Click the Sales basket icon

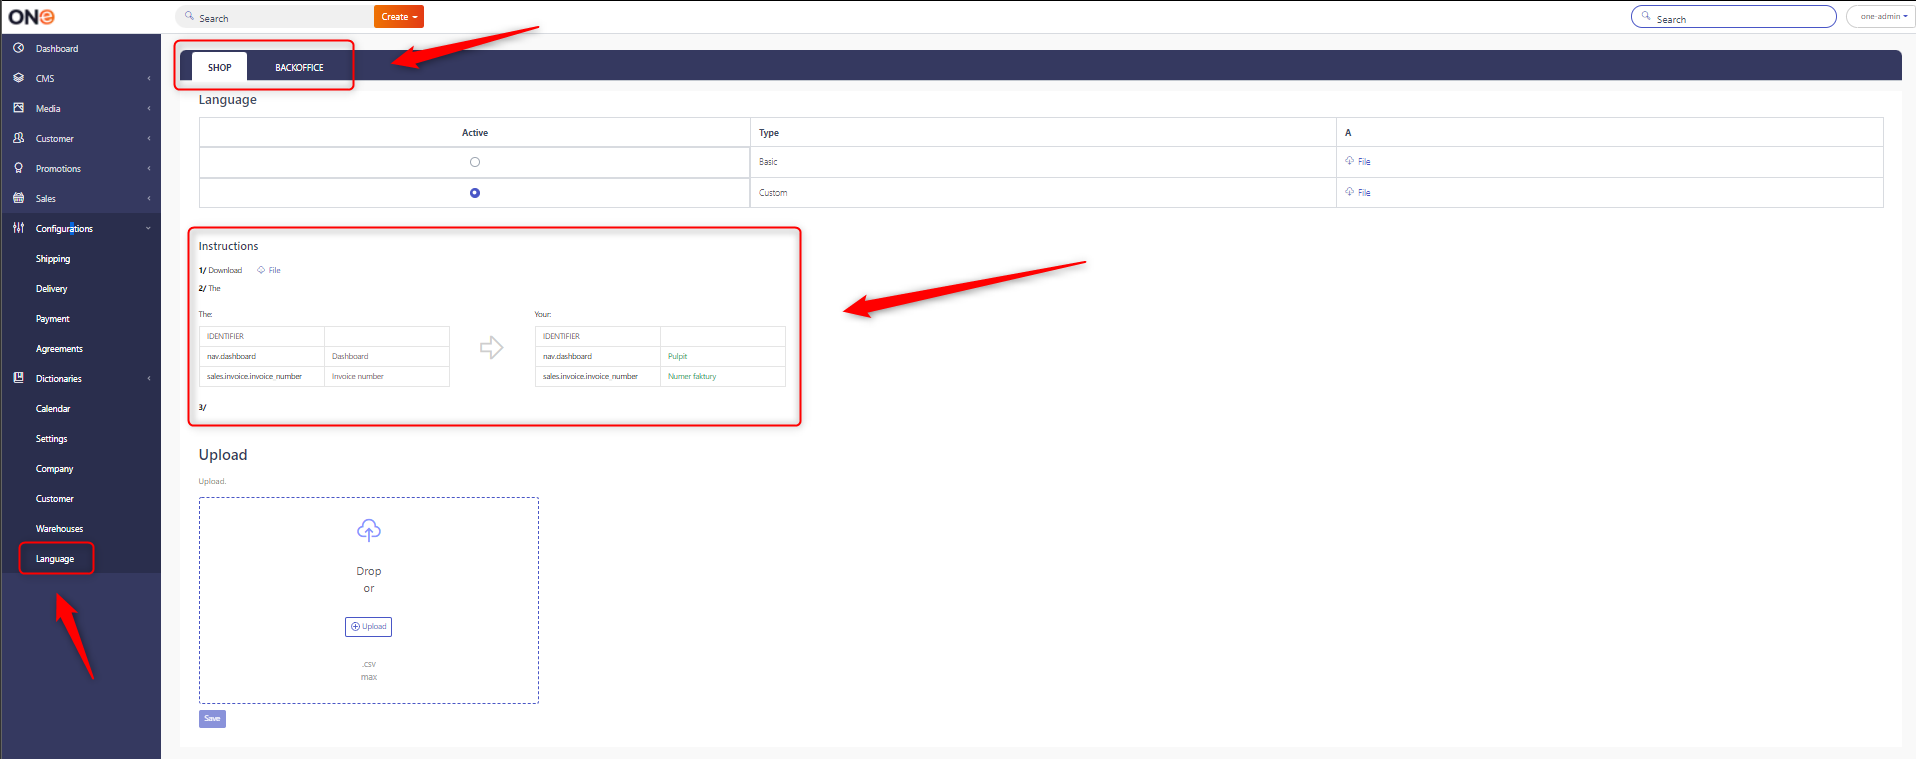coord(18,198)
